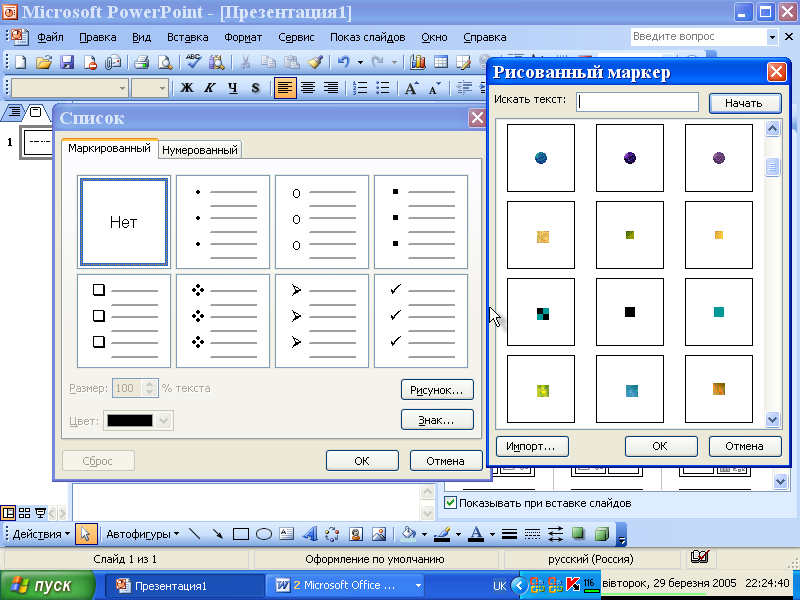The image size is (800, 600).
Task: Click the Рисунок... button
Action: [437, 390]
